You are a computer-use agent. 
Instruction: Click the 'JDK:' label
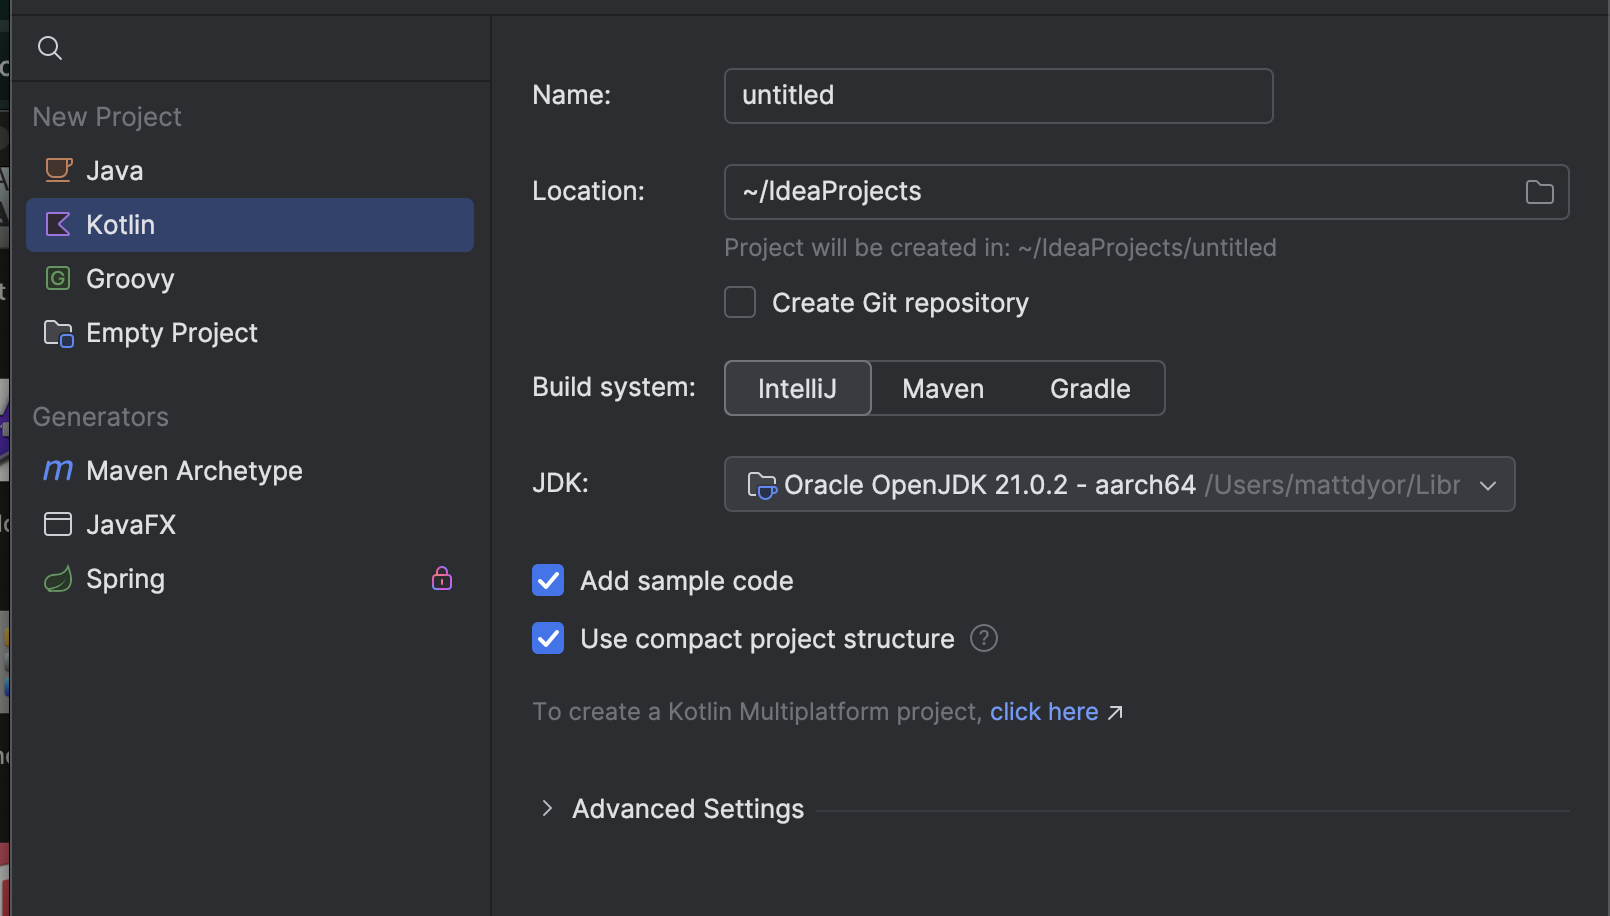click(560, 483)
